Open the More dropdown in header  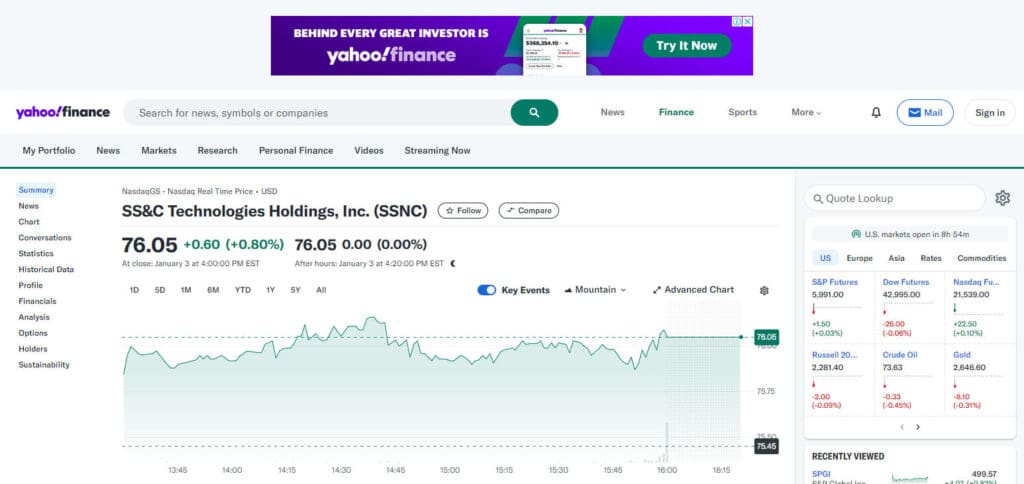[x=806, y=112]
